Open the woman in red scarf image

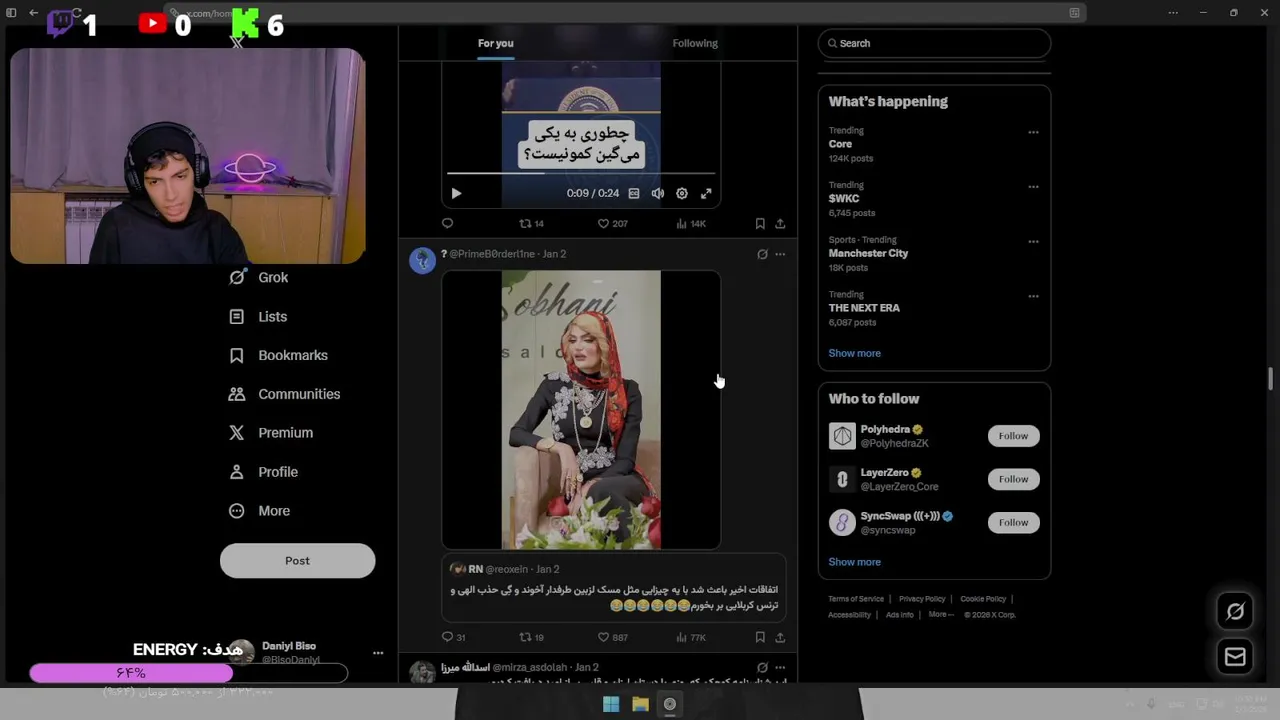click(581, 410)
